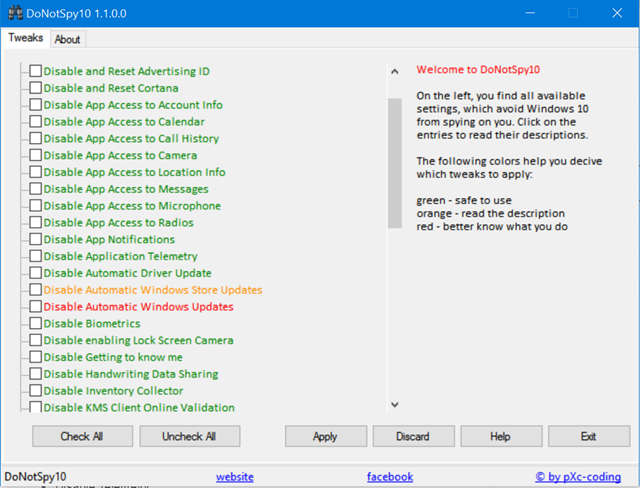This screenshot has width=640, height=488.
Task: Click the Uncheck All button
Action: point(189,436)
